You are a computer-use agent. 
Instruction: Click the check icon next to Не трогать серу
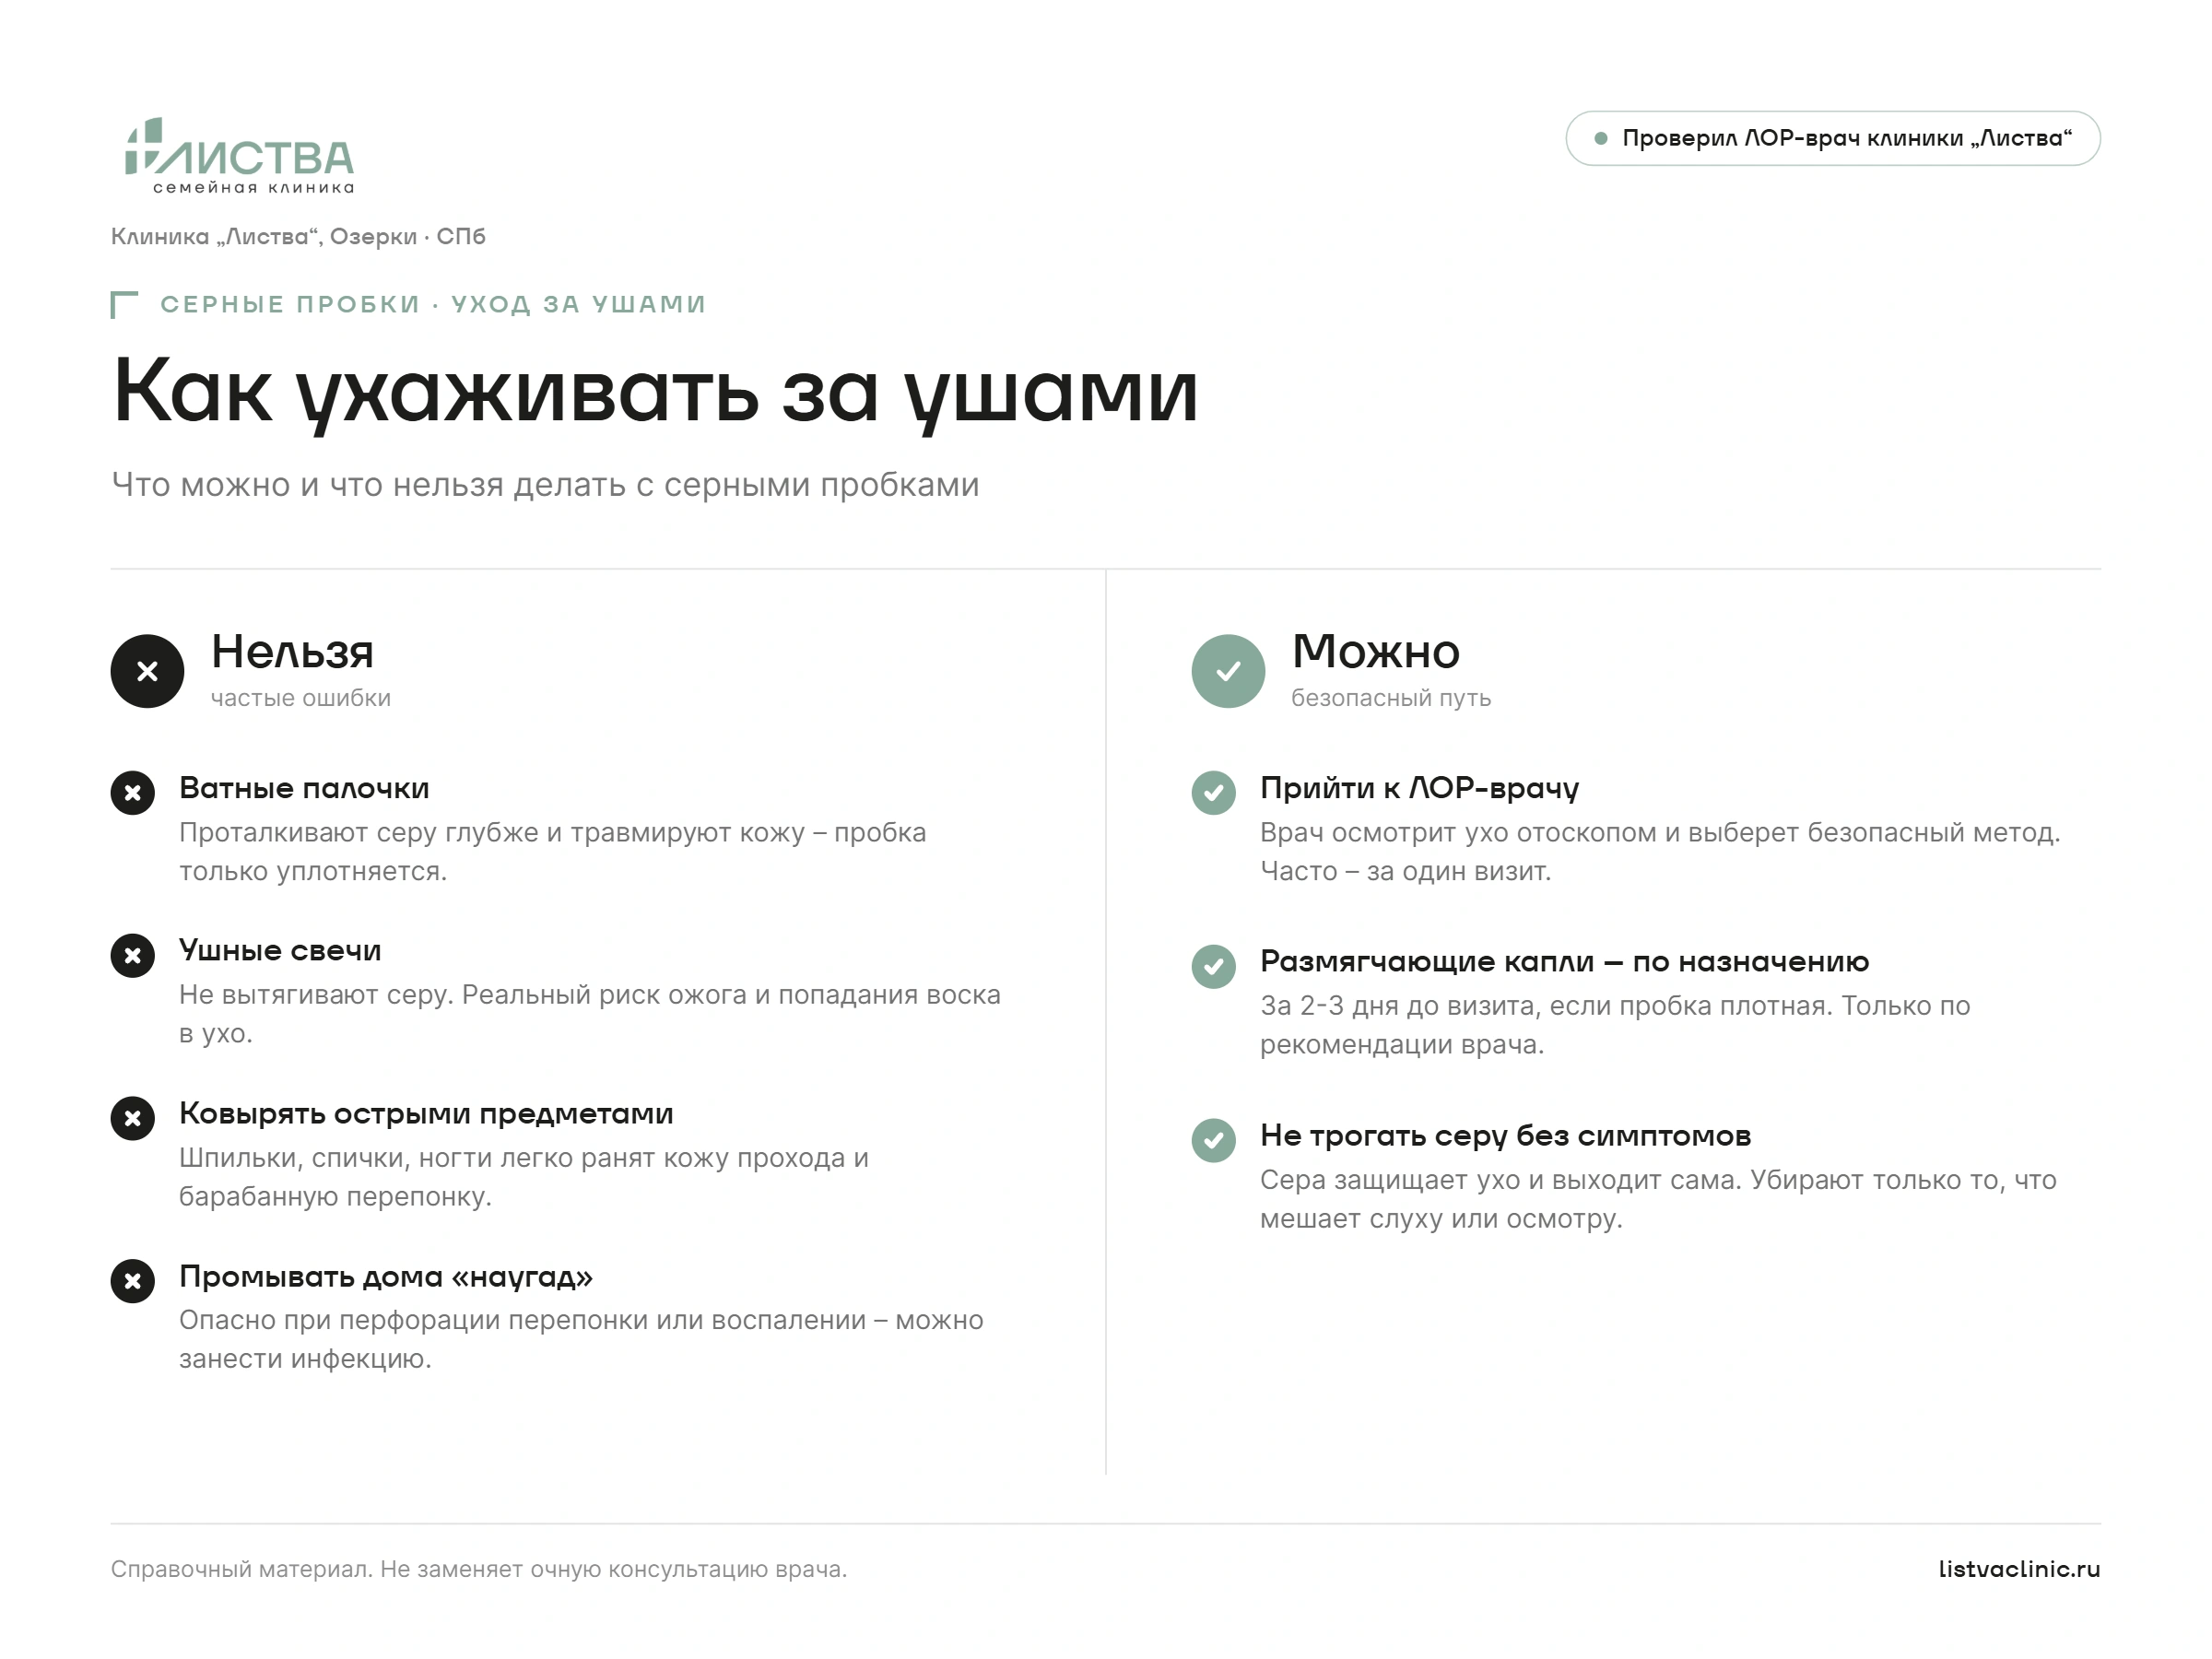click(x=1213, y=1140)
